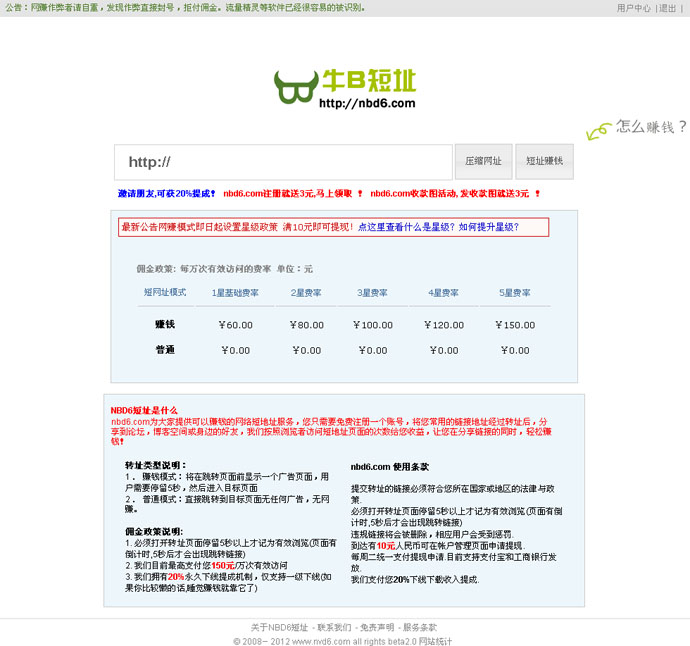690x646 pixels.
Task: Click the green arrow beside 怎么赚钱
Action: (598, 131)
